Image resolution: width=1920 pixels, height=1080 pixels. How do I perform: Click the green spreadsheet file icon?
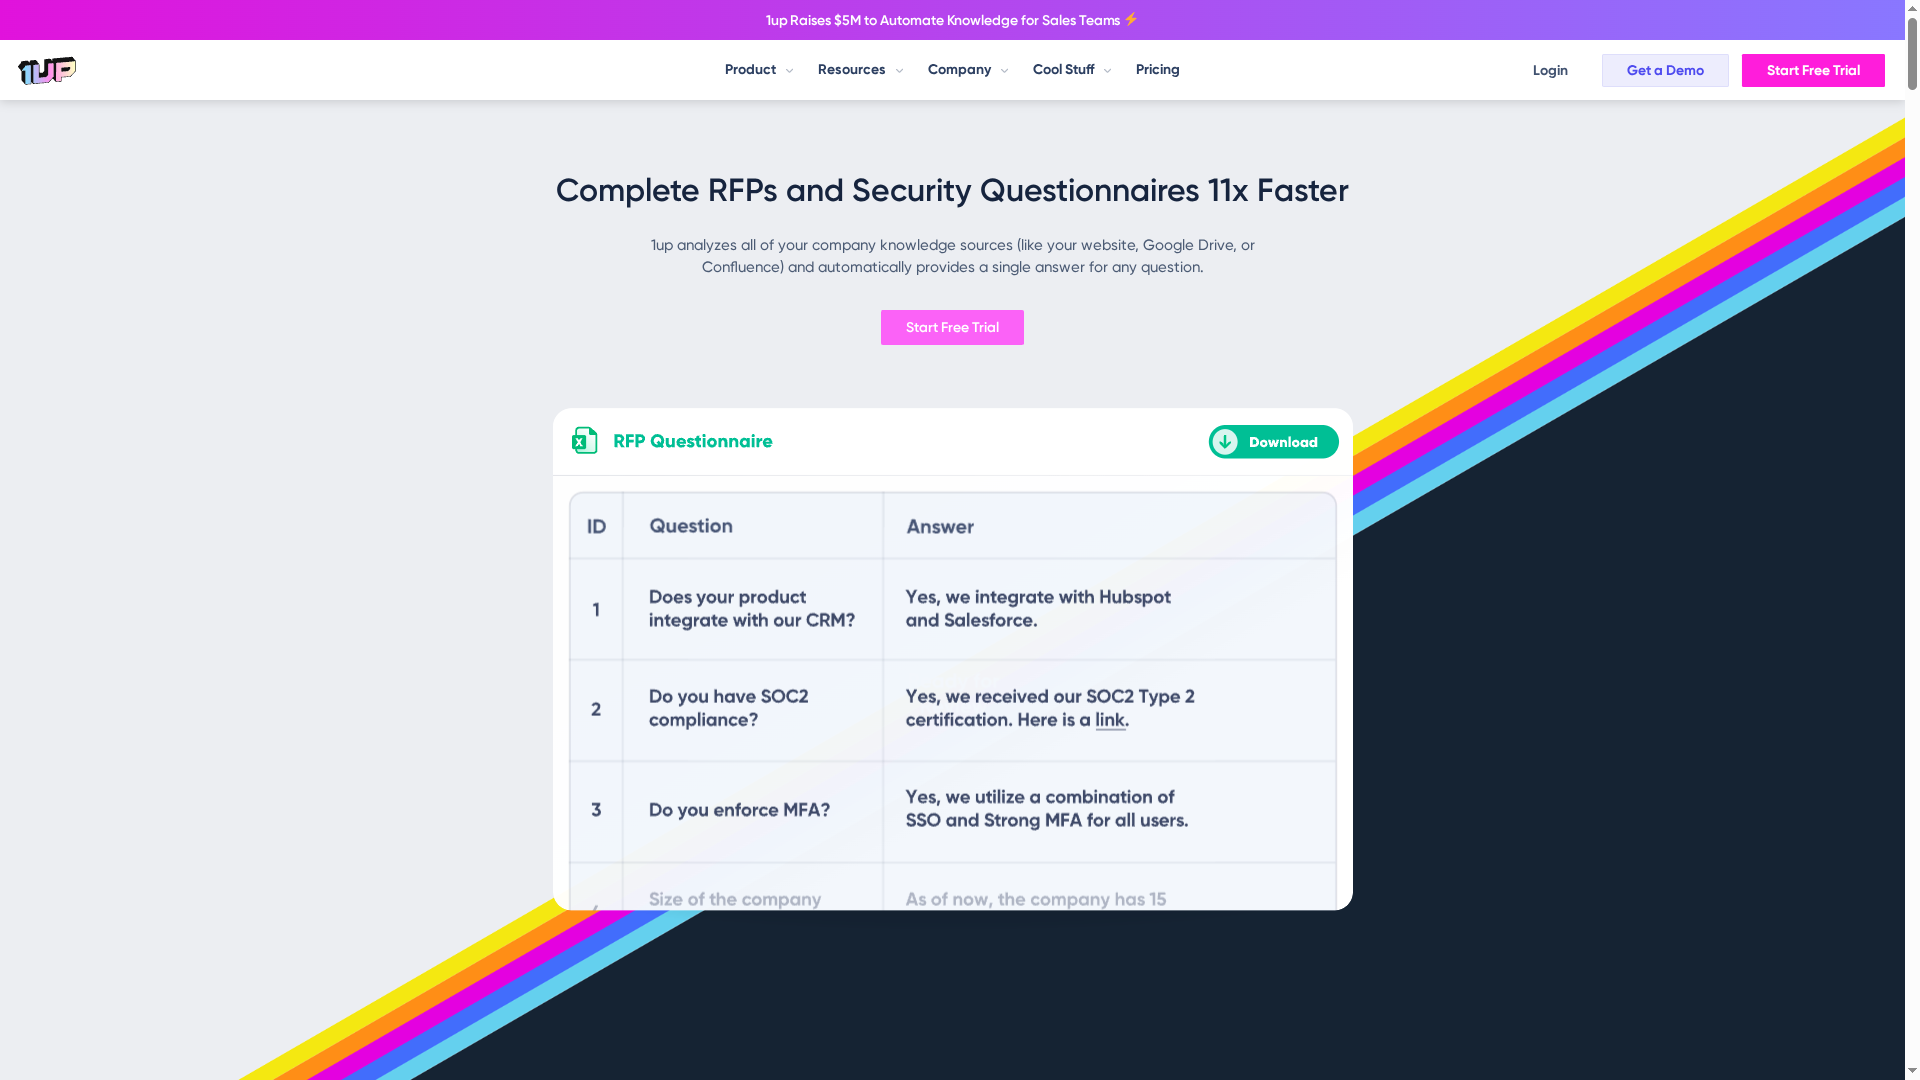584,440
